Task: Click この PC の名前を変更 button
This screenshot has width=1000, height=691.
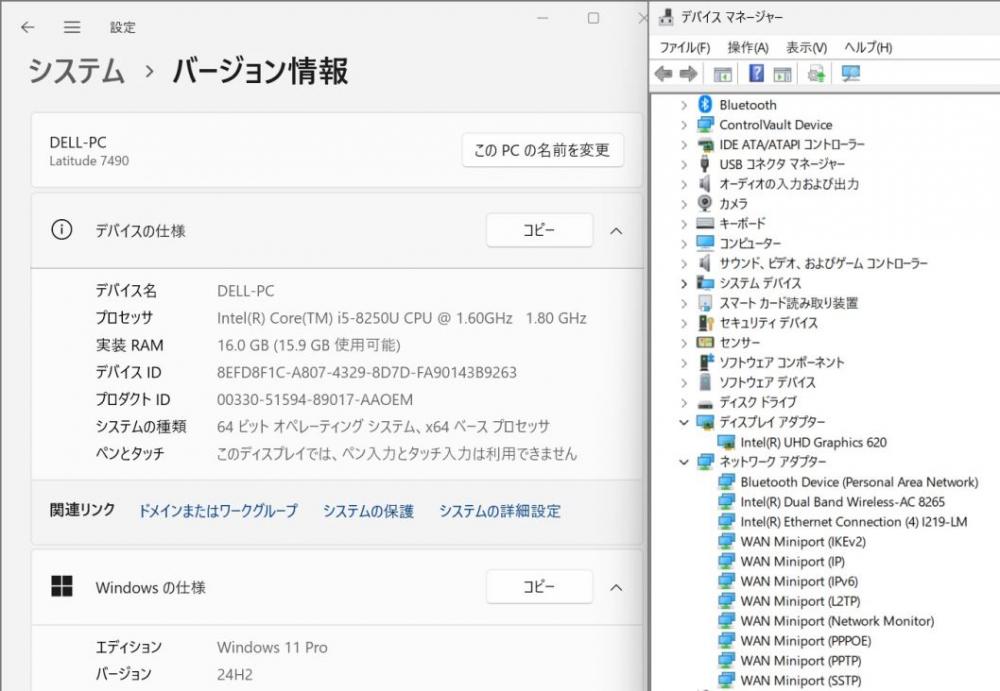Action: [542, 150]
